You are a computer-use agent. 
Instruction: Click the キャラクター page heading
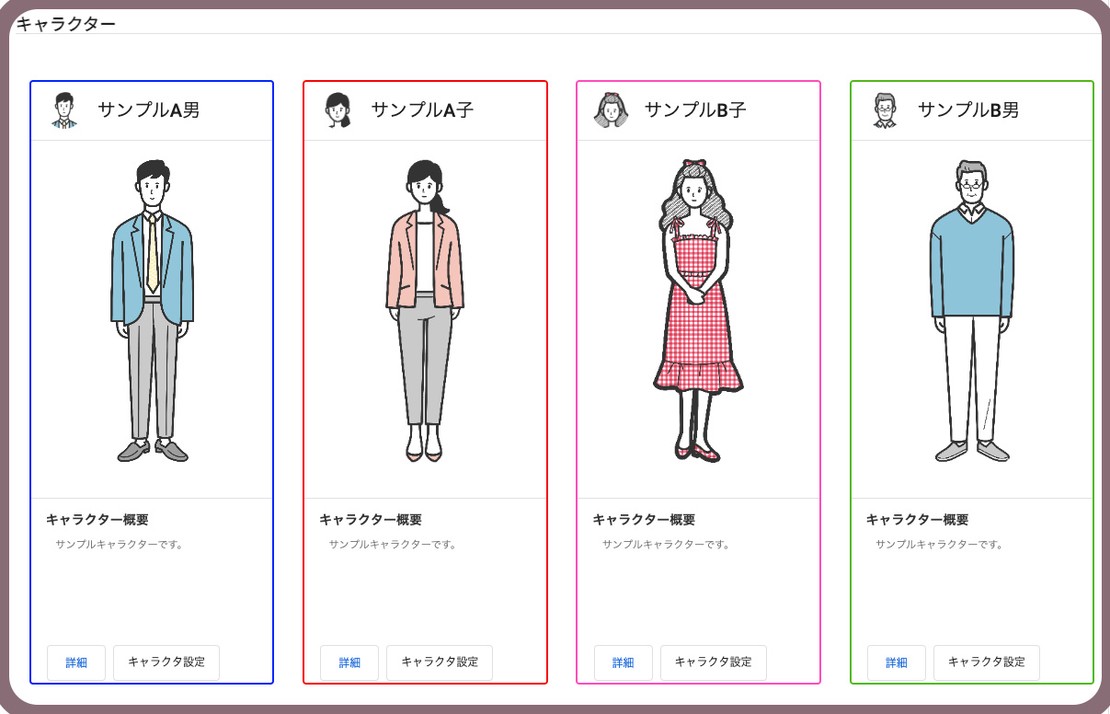[66, 24]
